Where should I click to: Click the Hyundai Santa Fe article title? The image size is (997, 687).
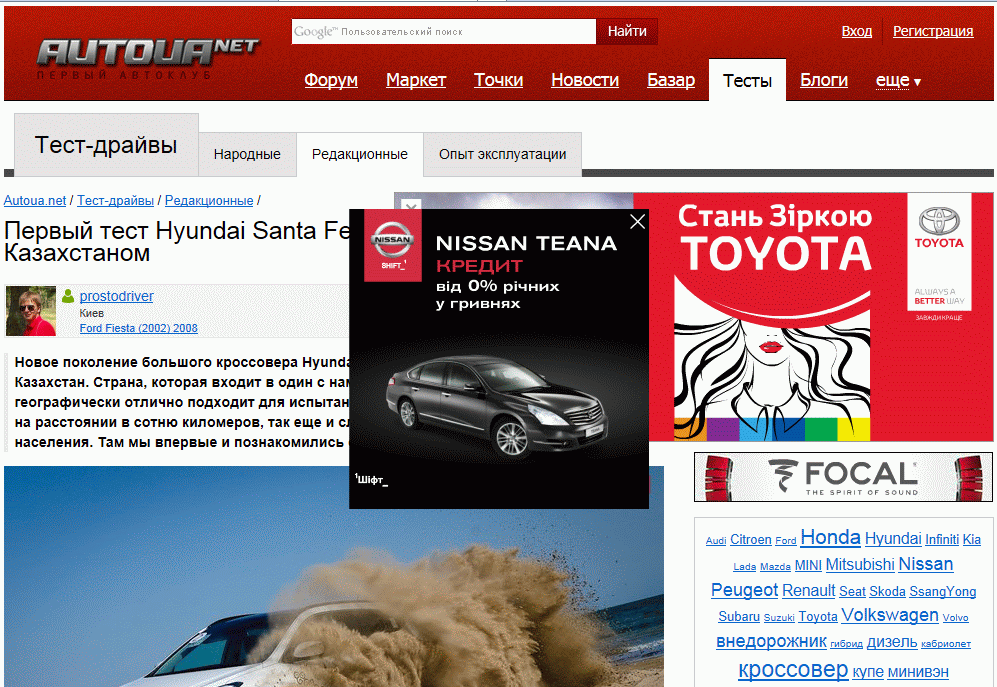tap(177, 241)
